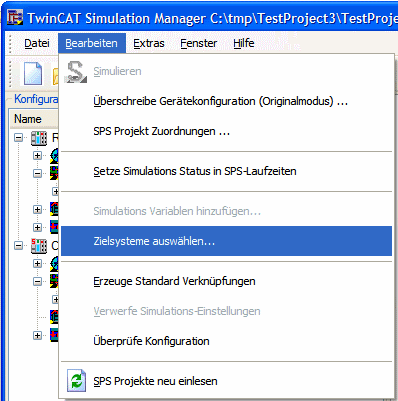
Task: Expand first plus child directly under root C
Action: [37, 263]
